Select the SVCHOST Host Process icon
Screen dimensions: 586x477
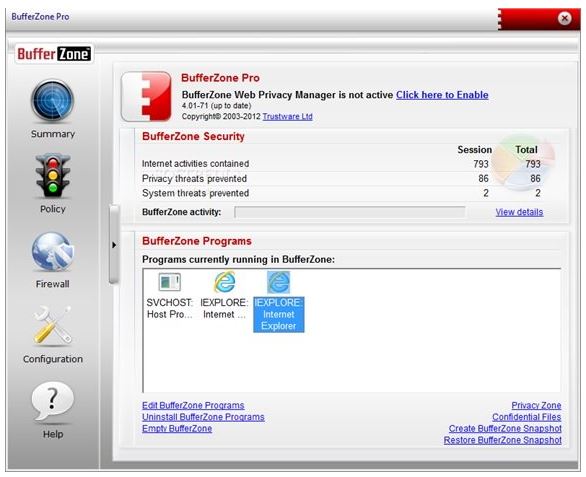pos(169,282)
